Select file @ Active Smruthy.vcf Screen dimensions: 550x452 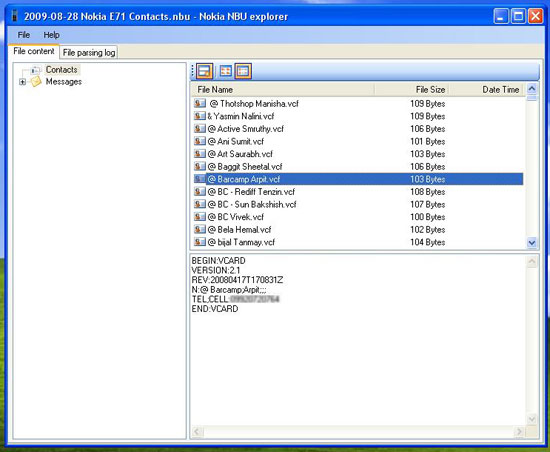tap(246, 129)
